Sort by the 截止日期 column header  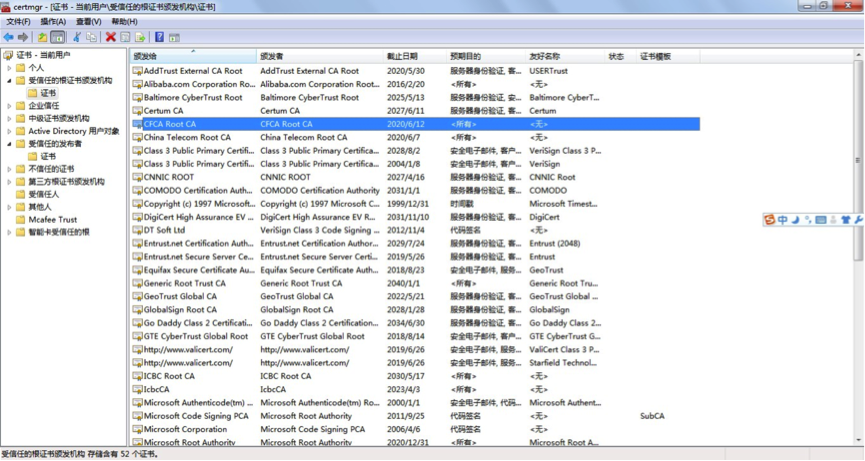click(x=415, y=56)
